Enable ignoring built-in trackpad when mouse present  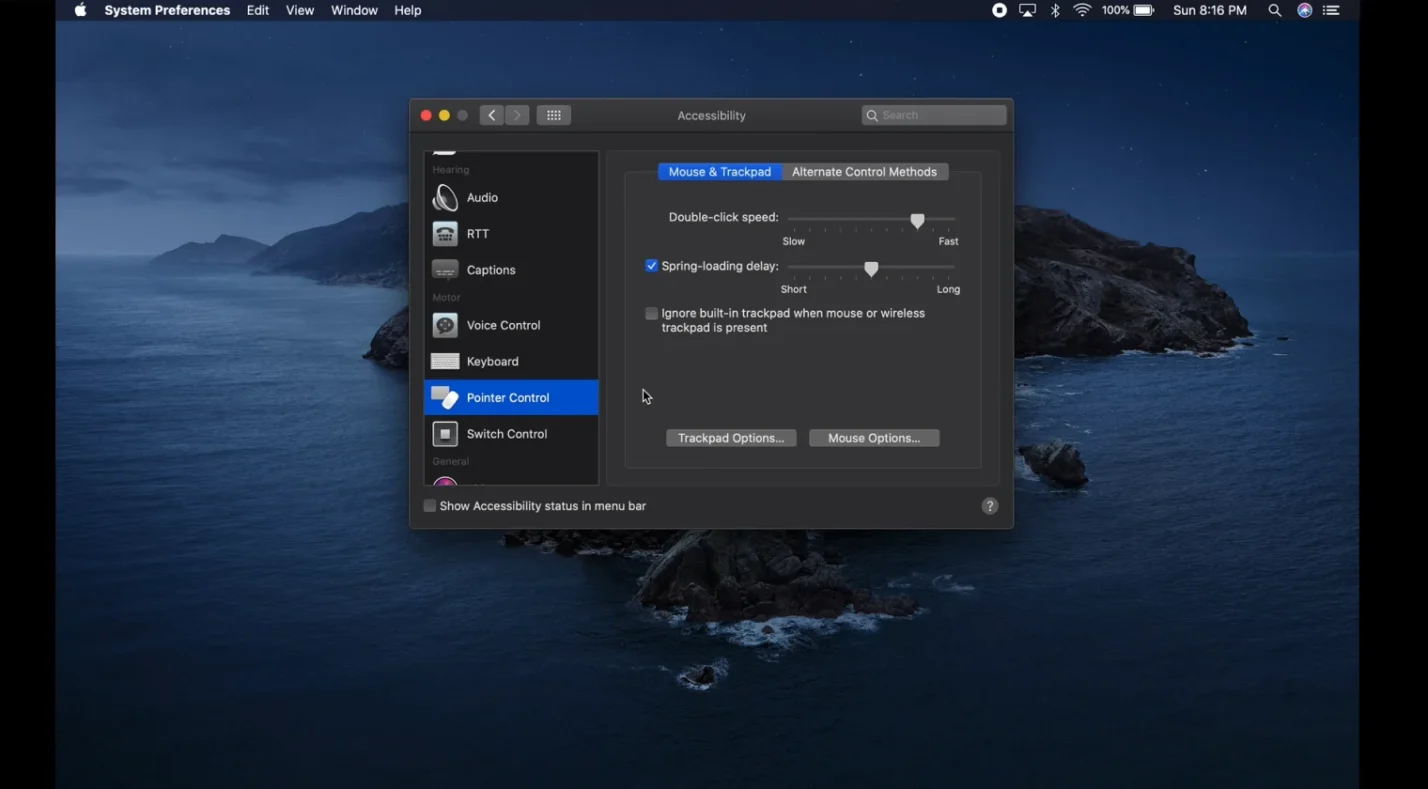pyautogui.click(x=651, y=313)
